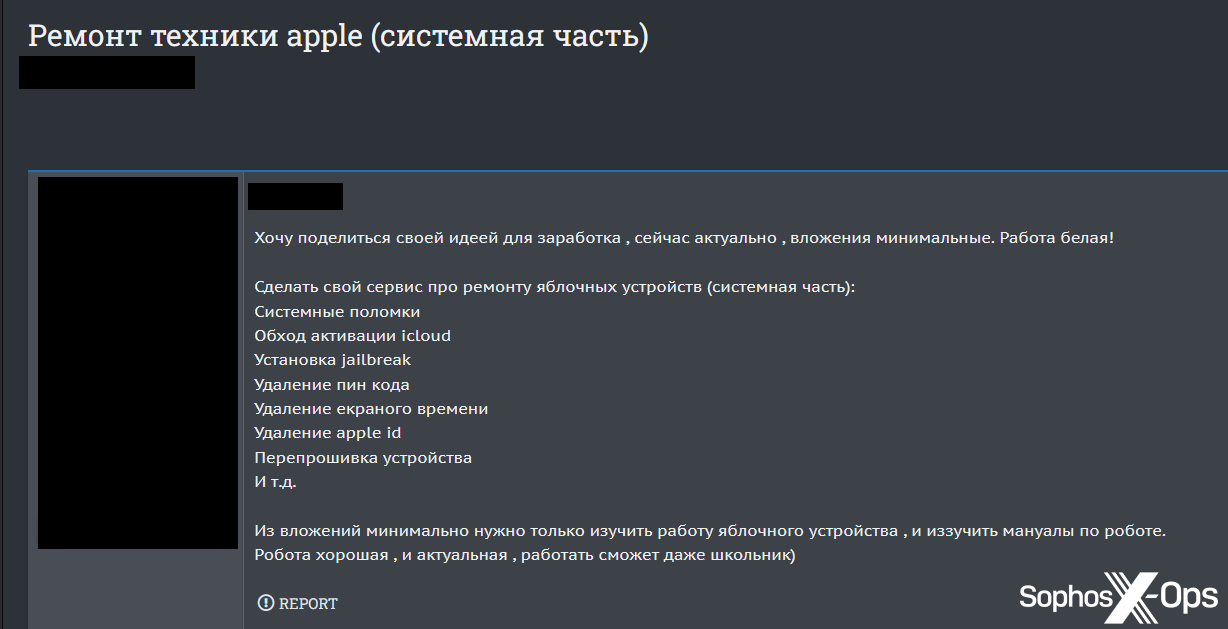Click the 'Удаление екраного времени' line
This screenshot has width=1228, height=629.
tap(371, 409)
